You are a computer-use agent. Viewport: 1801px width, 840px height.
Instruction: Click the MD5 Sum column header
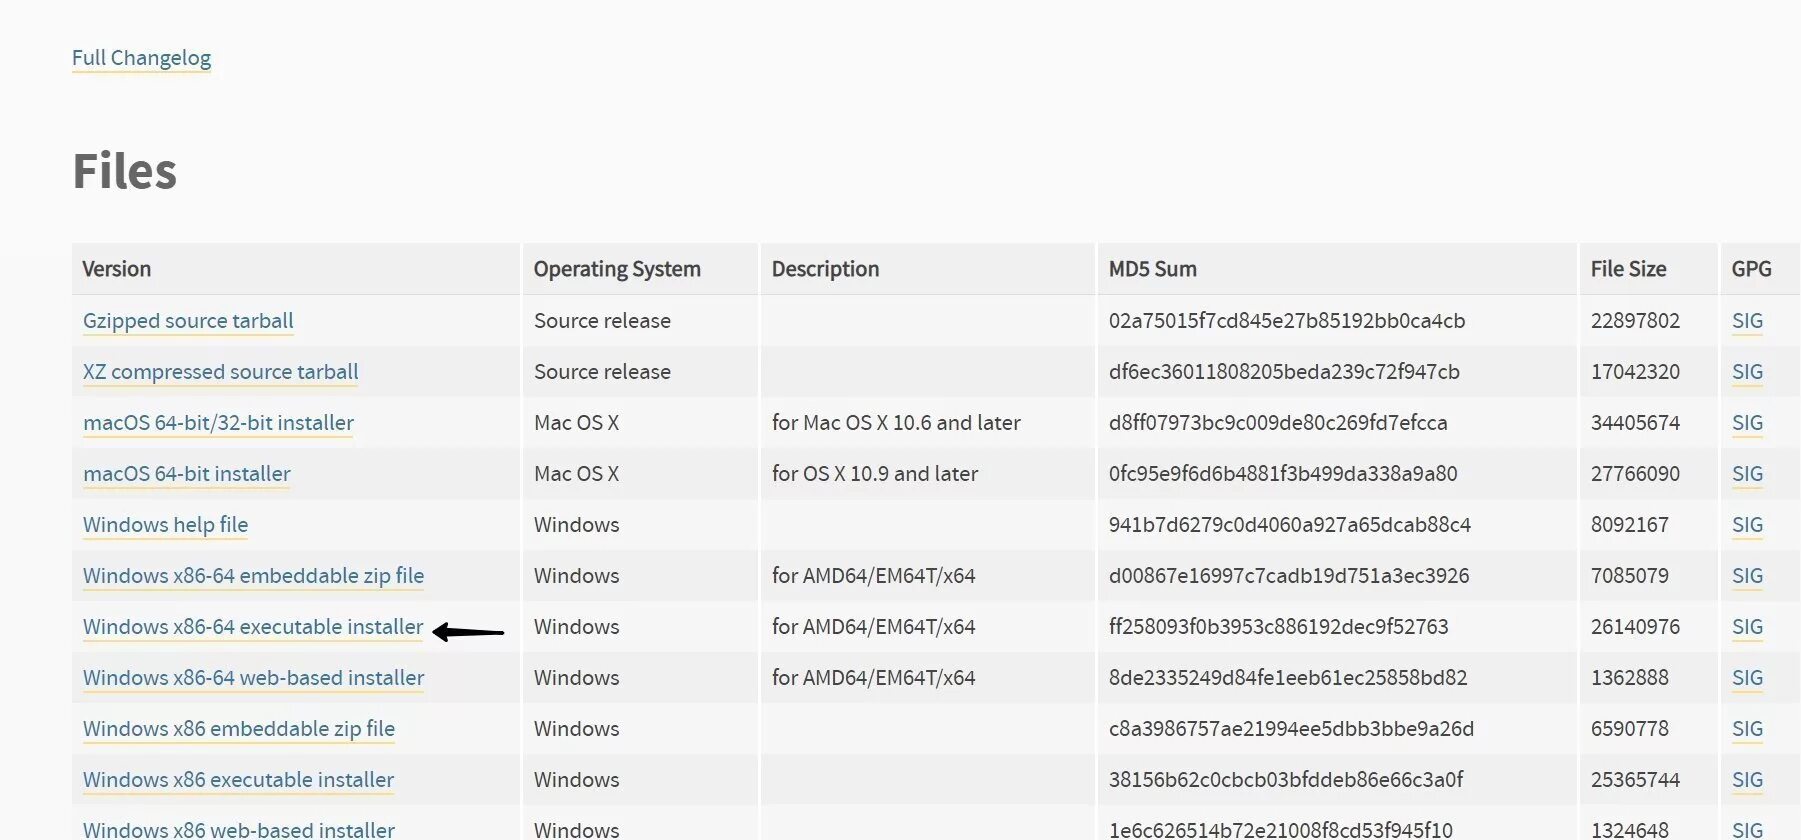pos(1152,269)
